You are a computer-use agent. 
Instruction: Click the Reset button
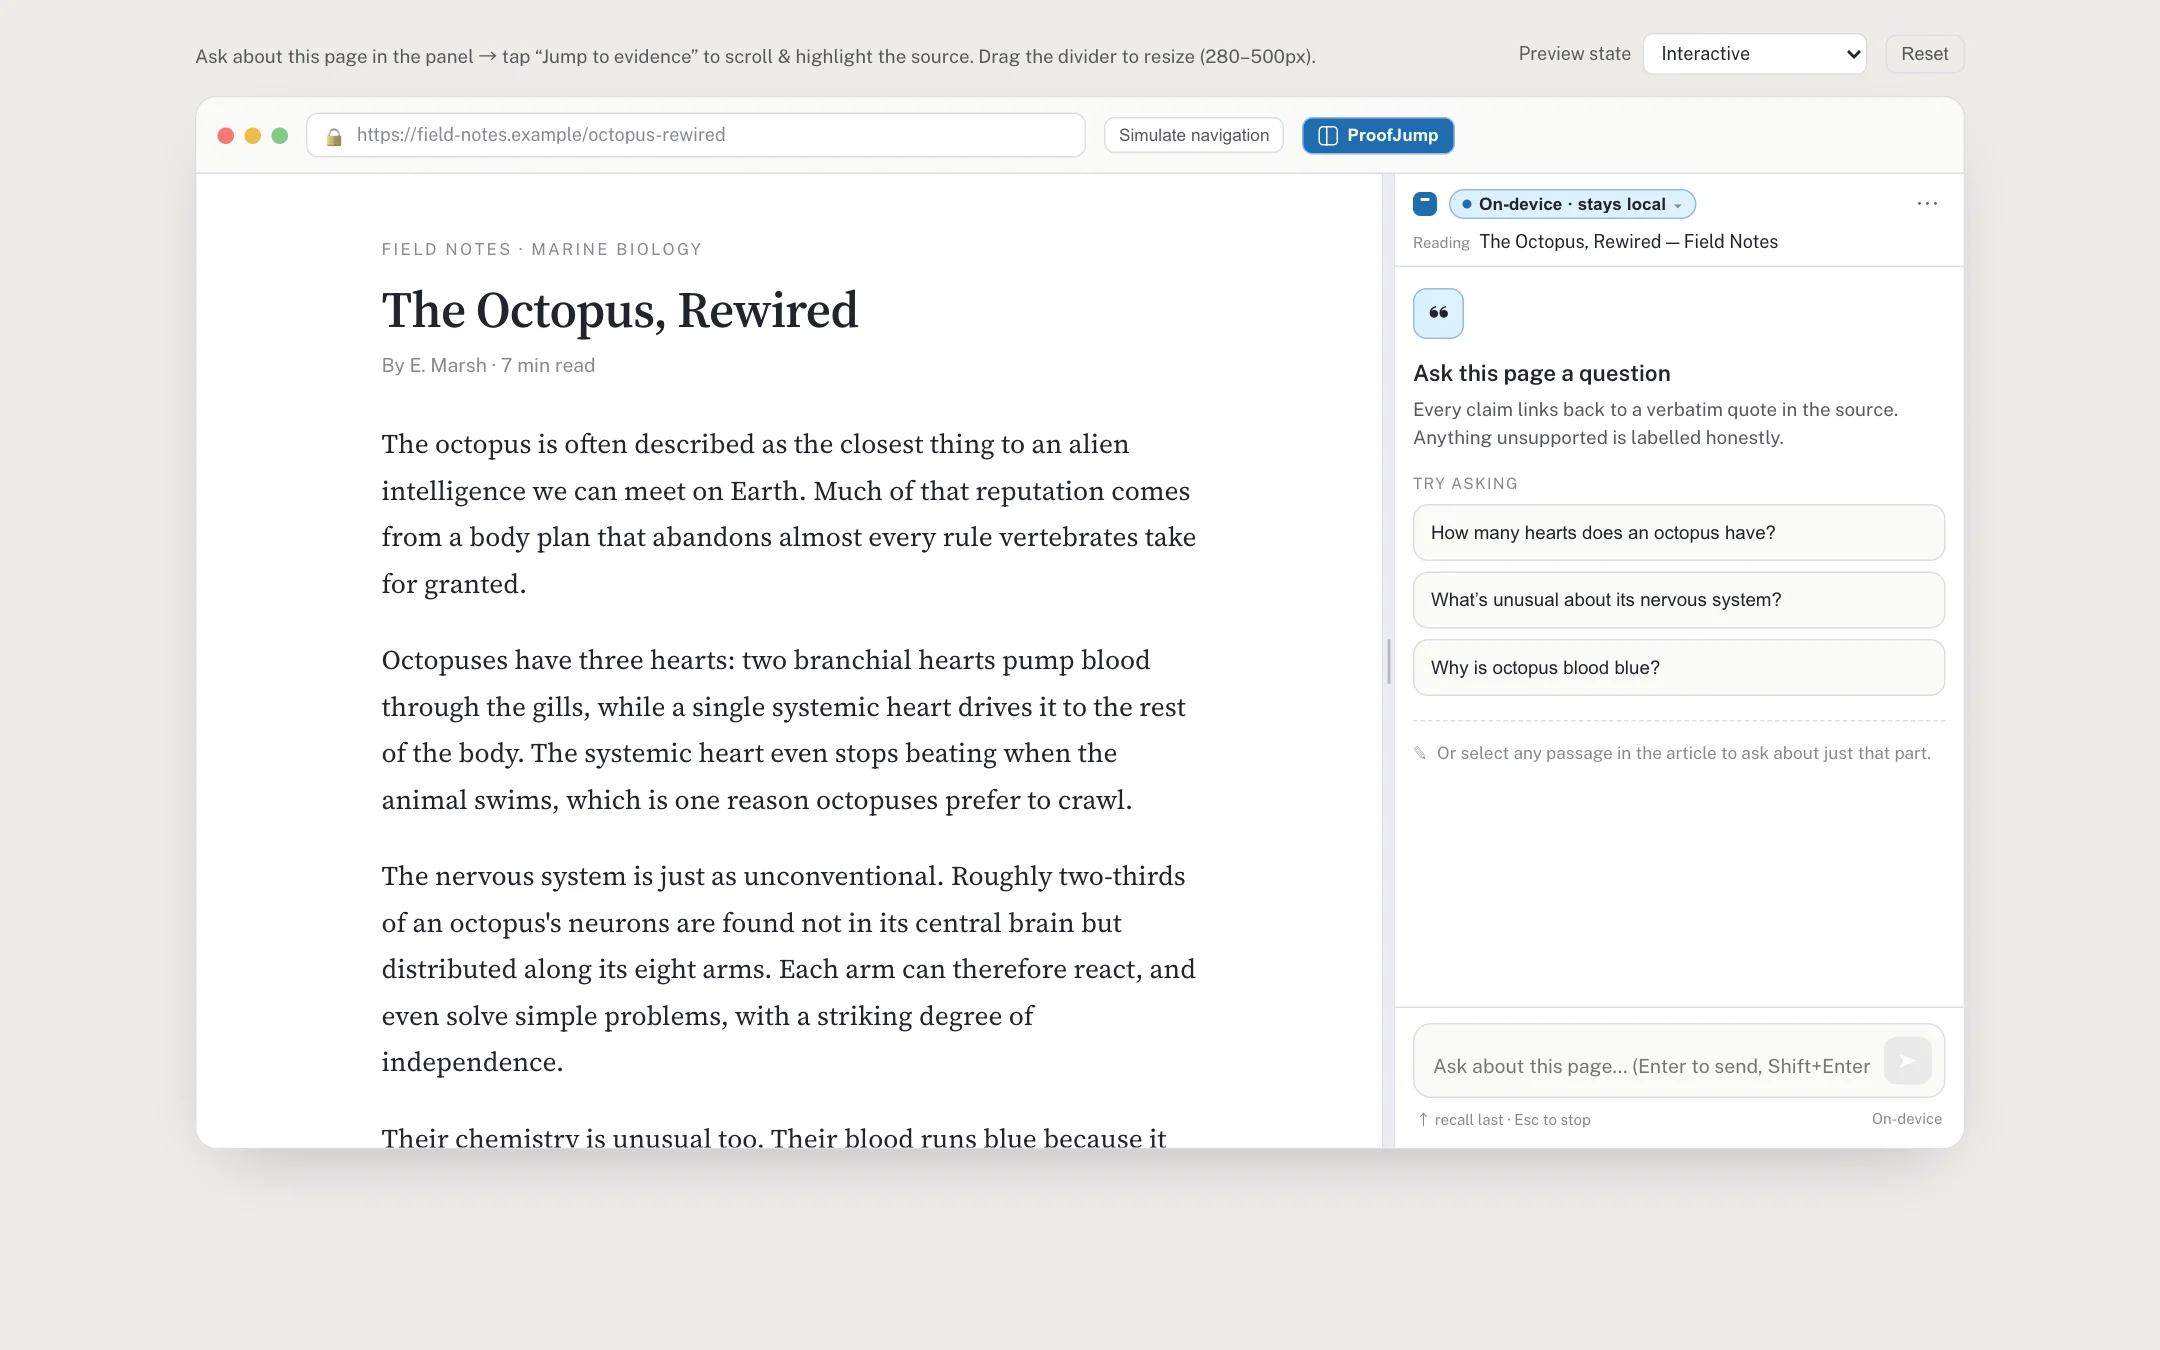coord(1924,54)
